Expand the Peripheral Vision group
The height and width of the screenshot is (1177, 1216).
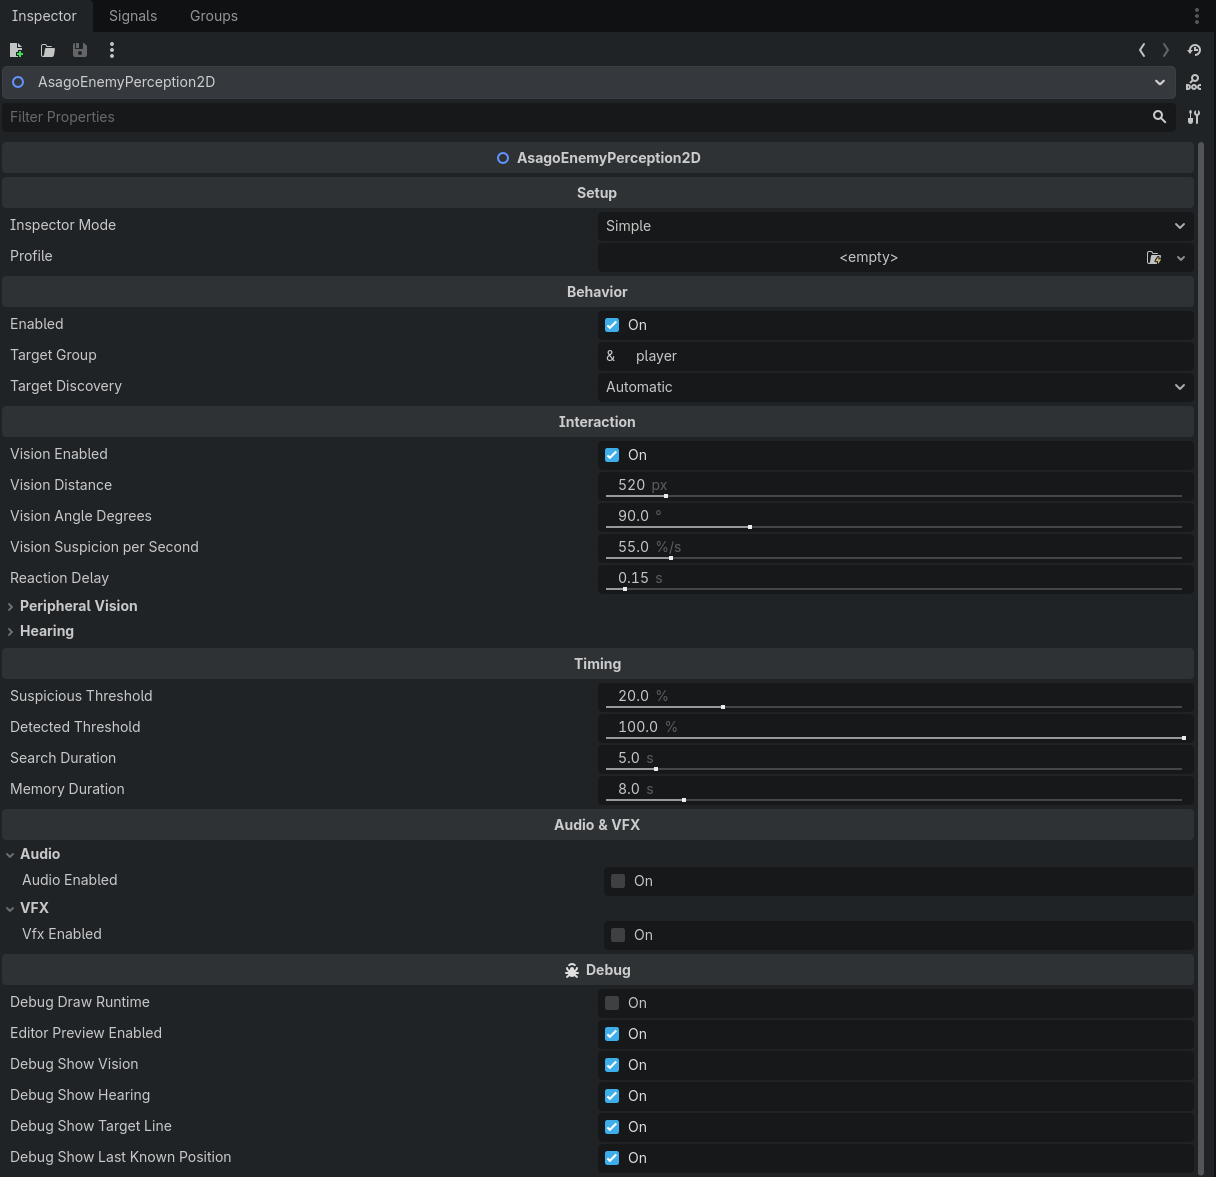[72, 606]
